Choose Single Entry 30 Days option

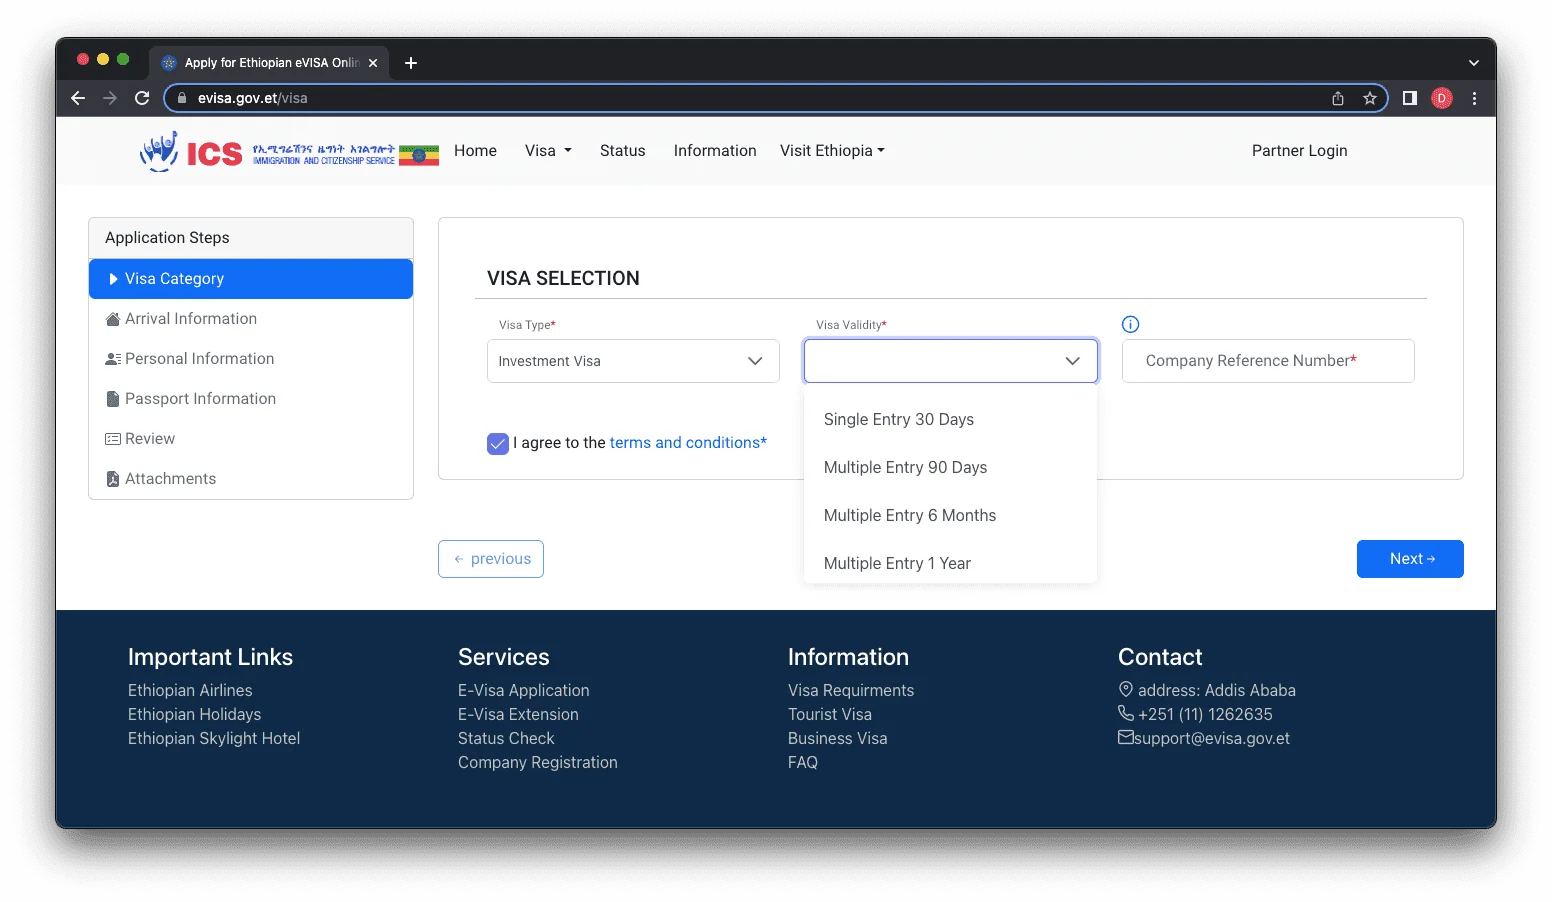click(x=898, y=419)
